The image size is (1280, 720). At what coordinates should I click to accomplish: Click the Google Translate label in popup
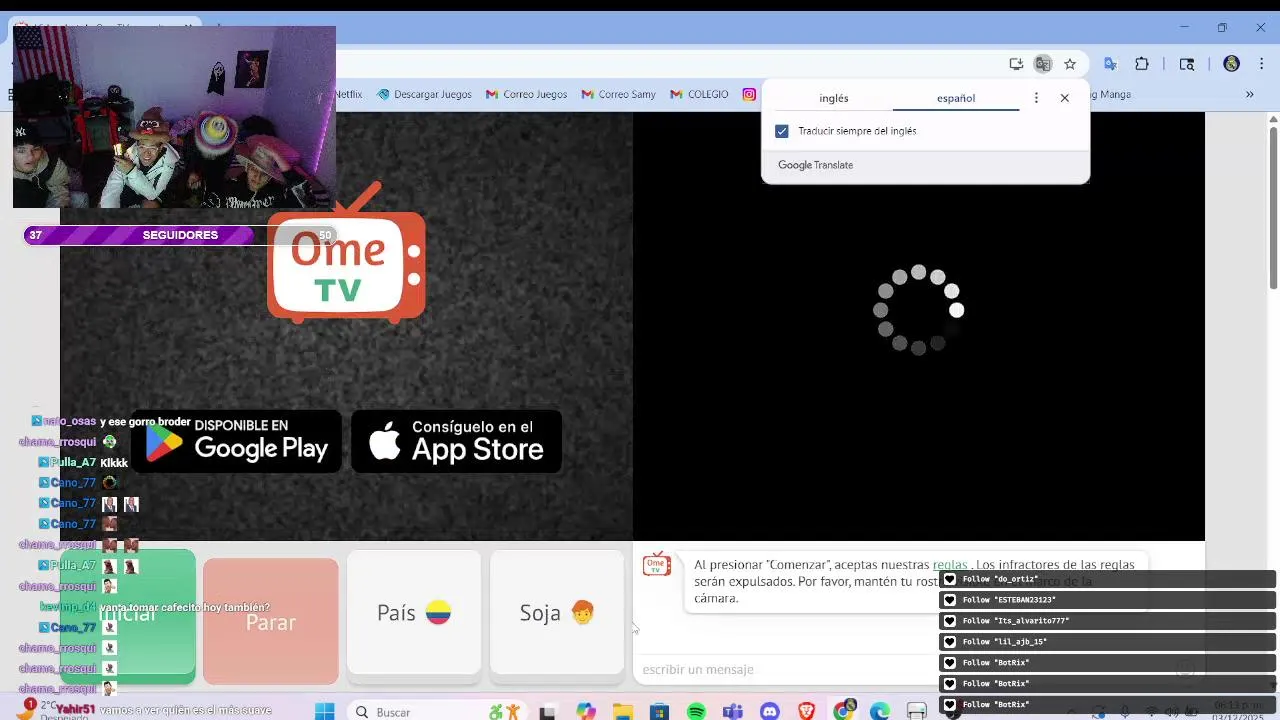pos(815,165)
